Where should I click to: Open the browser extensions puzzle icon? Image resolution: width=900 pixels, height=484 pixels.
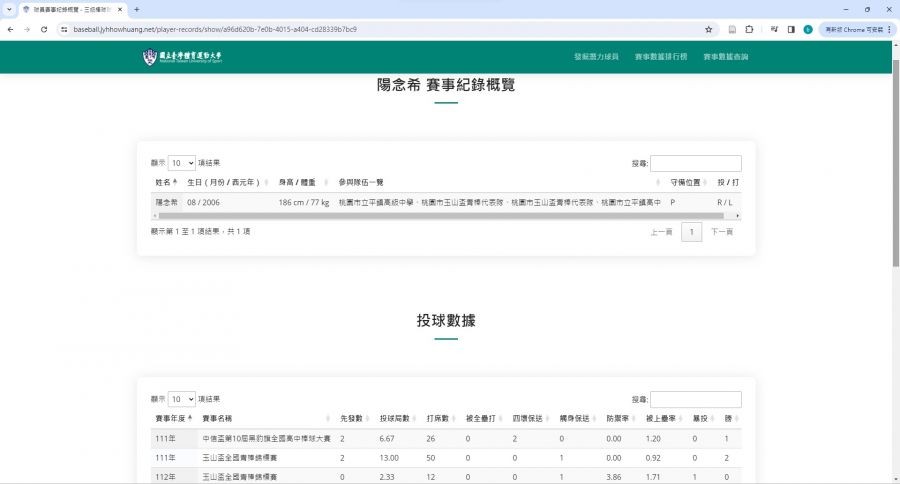pyautogui.click(x=748, y=29)
